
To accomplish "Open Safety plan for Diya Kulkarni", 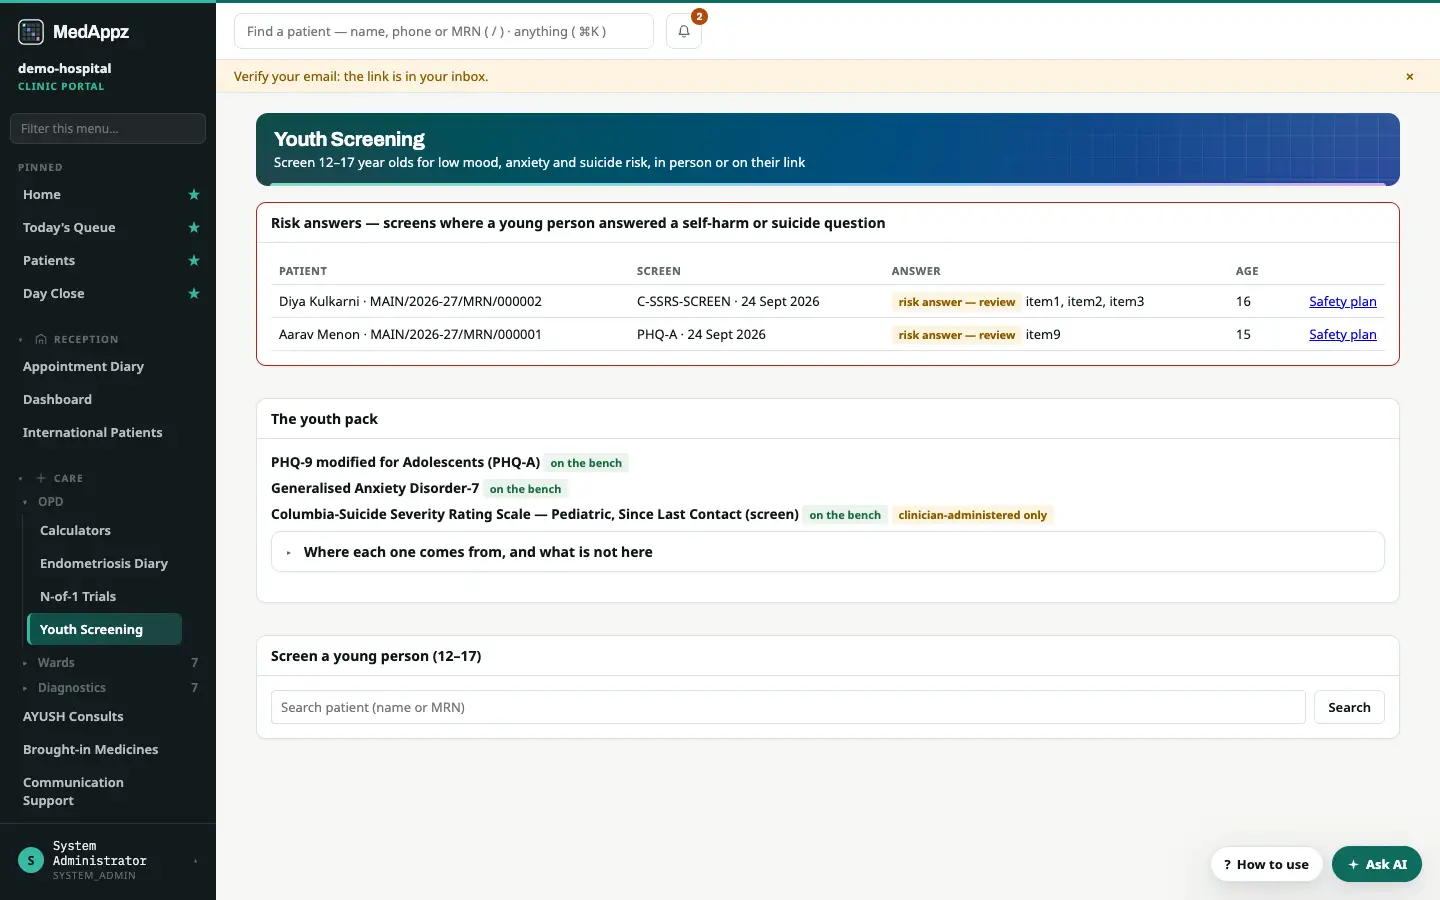I will 1343,302.
